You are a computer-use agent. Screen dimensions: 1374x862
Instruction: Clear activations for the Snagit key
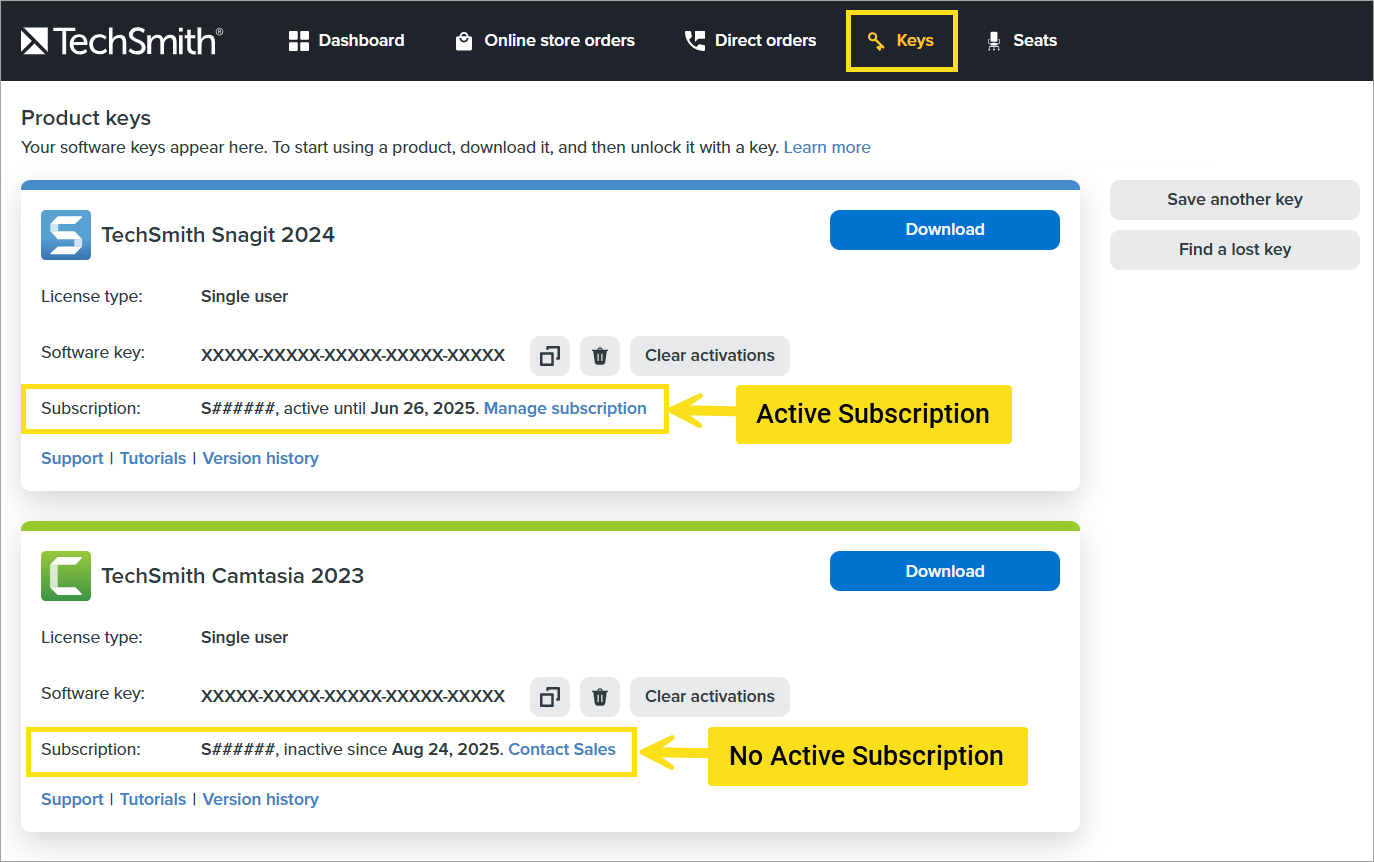[x=709, y=356]
